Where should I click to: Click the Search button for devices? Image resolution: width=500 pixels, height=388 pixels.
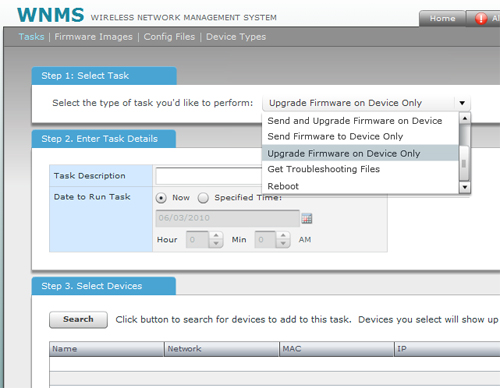(x=78, y=320)
